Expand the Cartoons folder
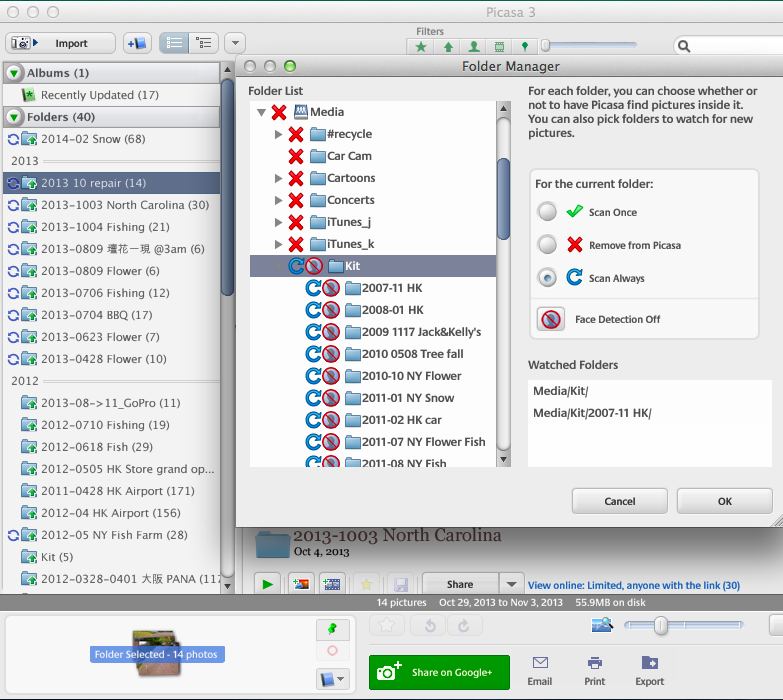 (x=279, y=178)
